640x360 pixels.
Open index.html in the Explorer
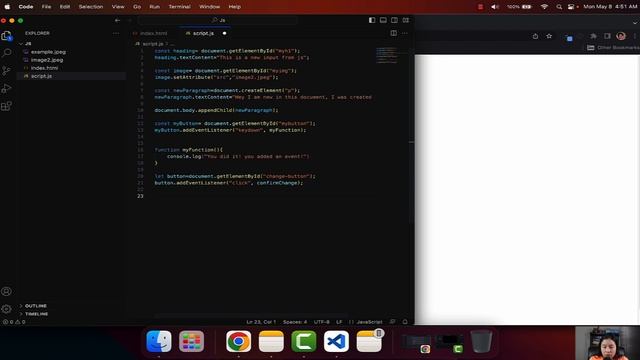click(x=44, y=68)
